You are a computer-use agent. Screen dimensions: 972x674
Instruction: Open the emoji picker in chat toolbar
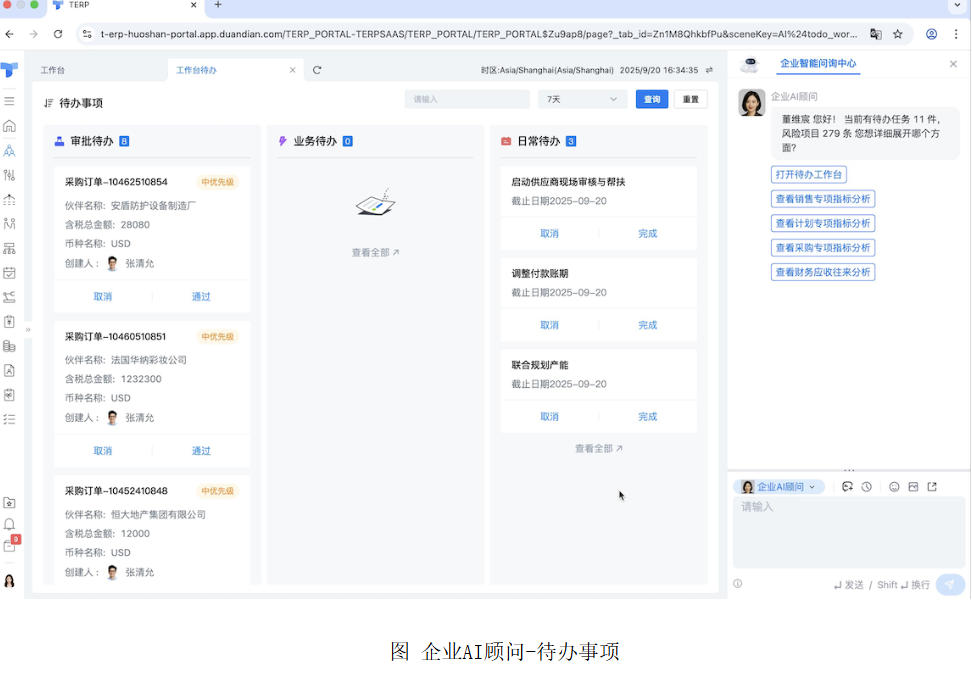[x=894, y=487]
